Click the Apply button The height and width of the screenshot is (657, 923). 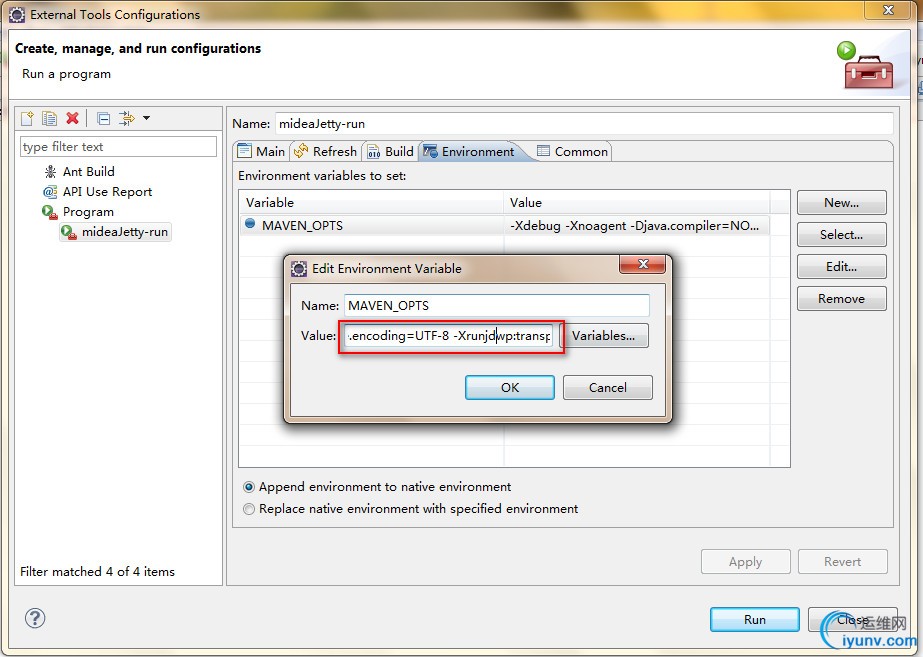click(x=745, y=562)
